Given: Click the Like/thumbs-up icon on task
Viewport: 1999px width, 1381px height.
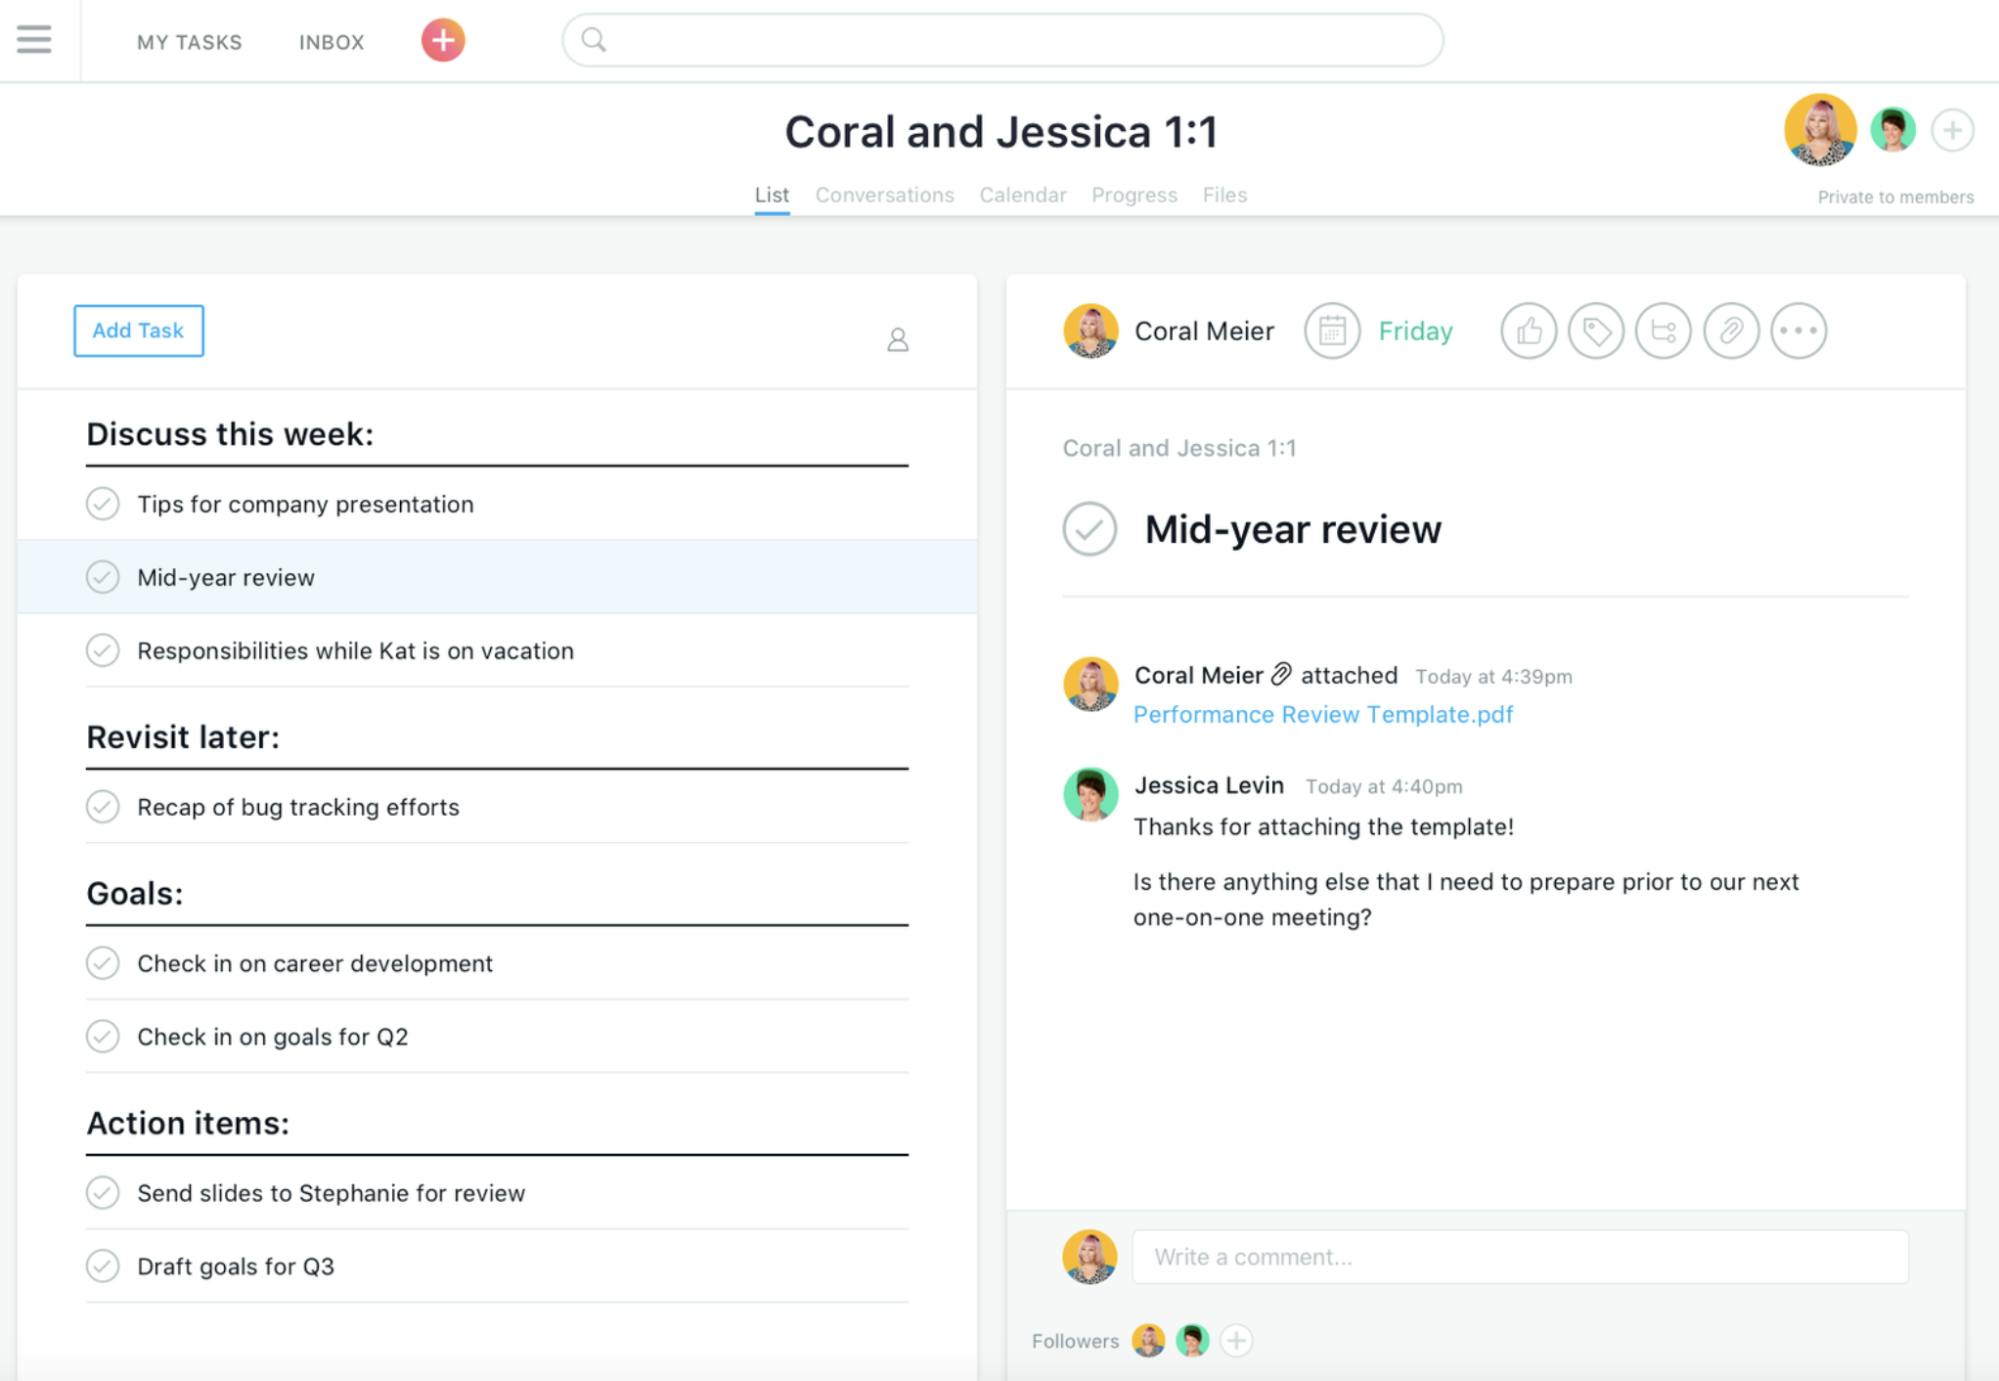Looking at the screenshot, I should click(1531, 330).
